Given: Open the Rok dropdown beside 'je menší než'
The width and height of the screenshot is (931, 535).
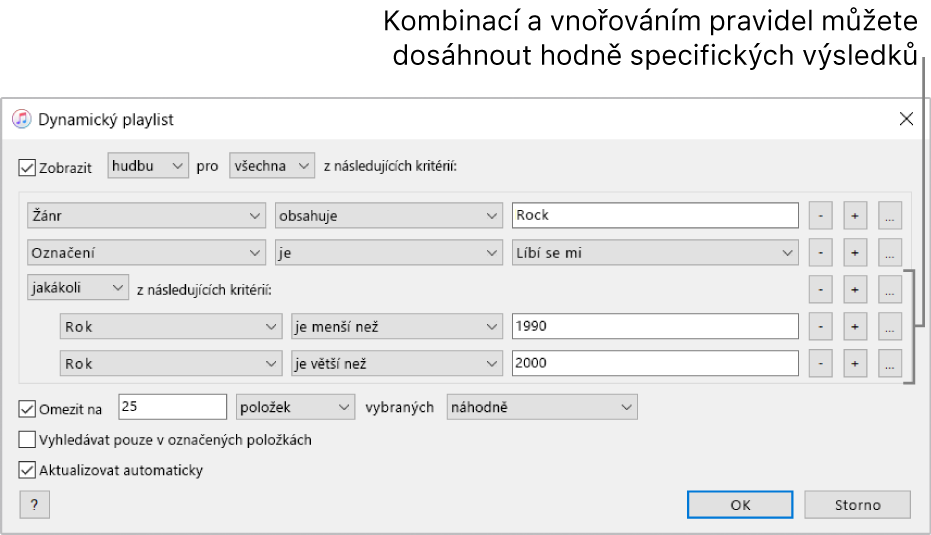Looking at the screenshot, I should pos(171,327).
